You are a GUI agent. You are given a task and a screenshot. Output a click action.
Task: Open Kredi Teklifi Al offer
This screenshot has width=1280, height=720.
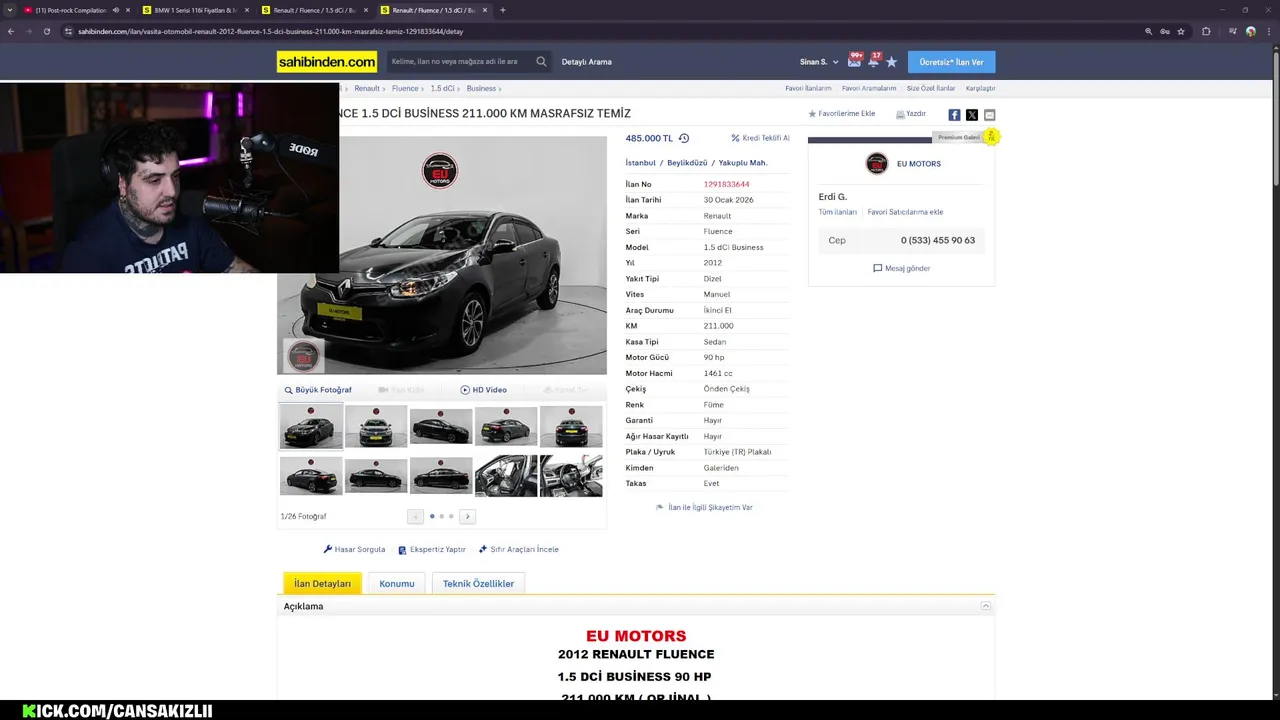[x=760, y=138]
